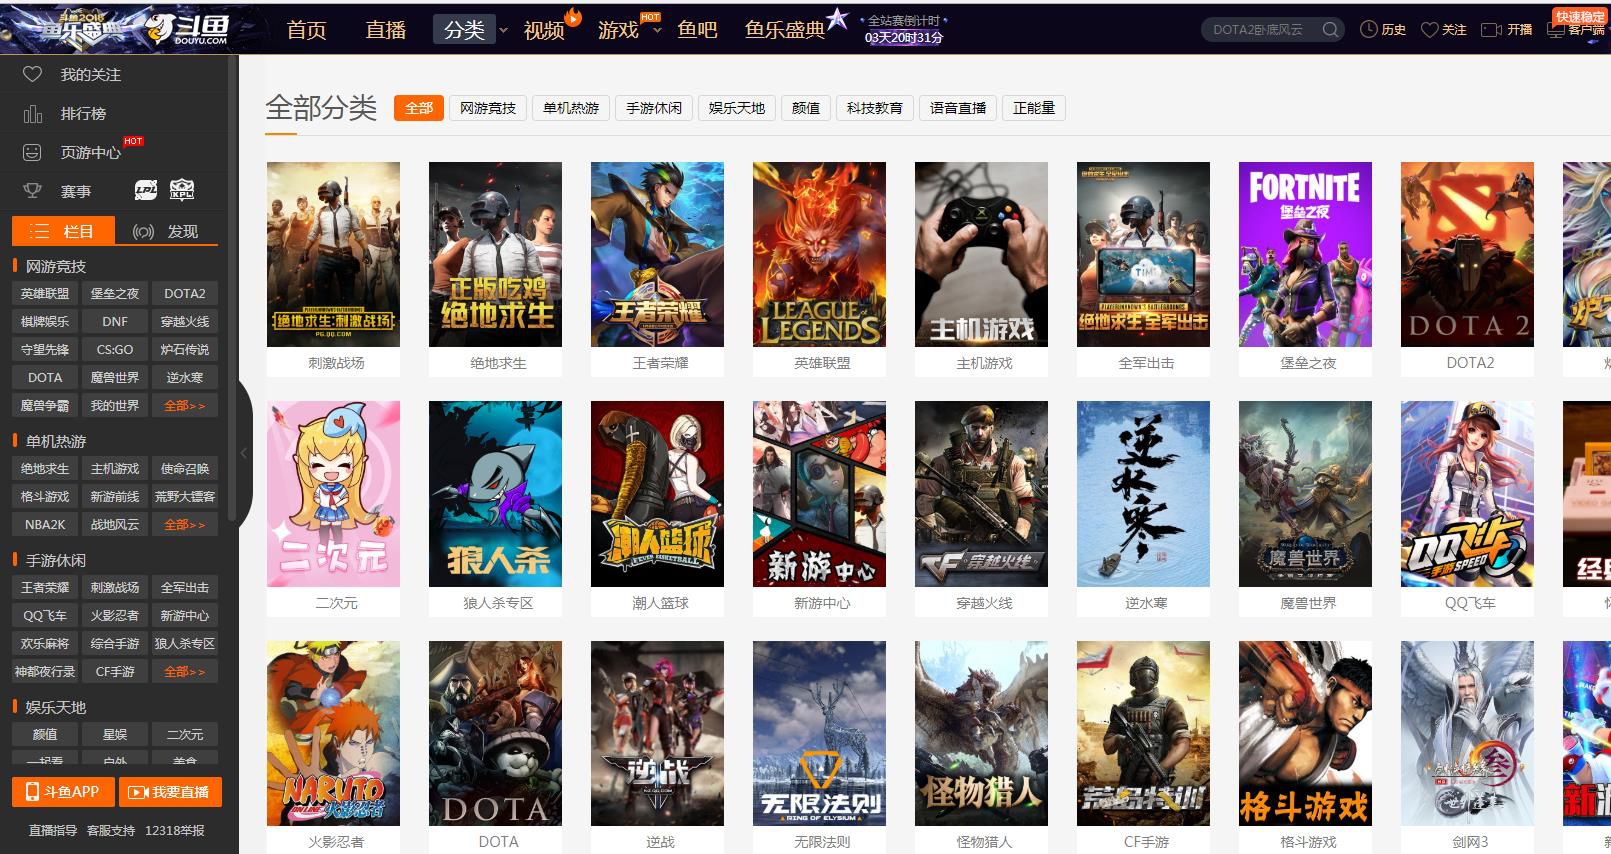Open the 首页 nav item

coord(306,30)
